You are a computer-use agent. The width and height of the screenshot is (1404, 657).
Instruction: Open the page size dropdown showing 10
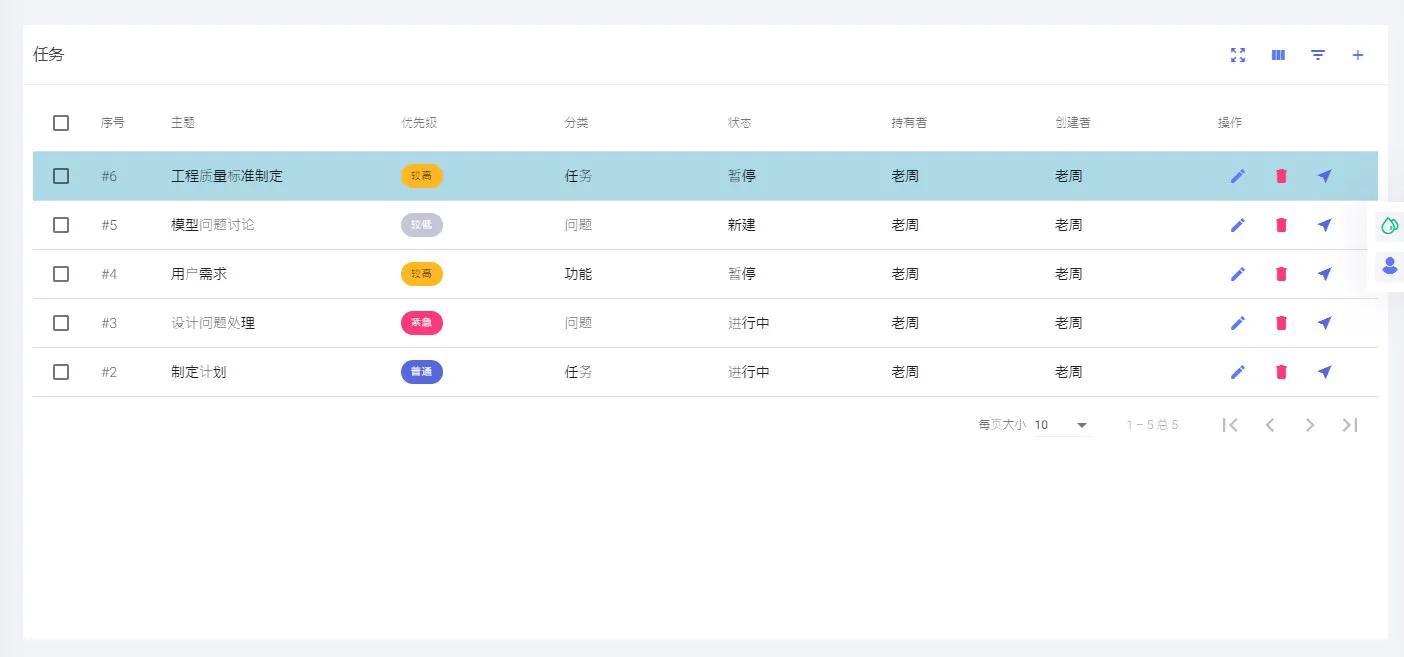[x=1062, y=425]
